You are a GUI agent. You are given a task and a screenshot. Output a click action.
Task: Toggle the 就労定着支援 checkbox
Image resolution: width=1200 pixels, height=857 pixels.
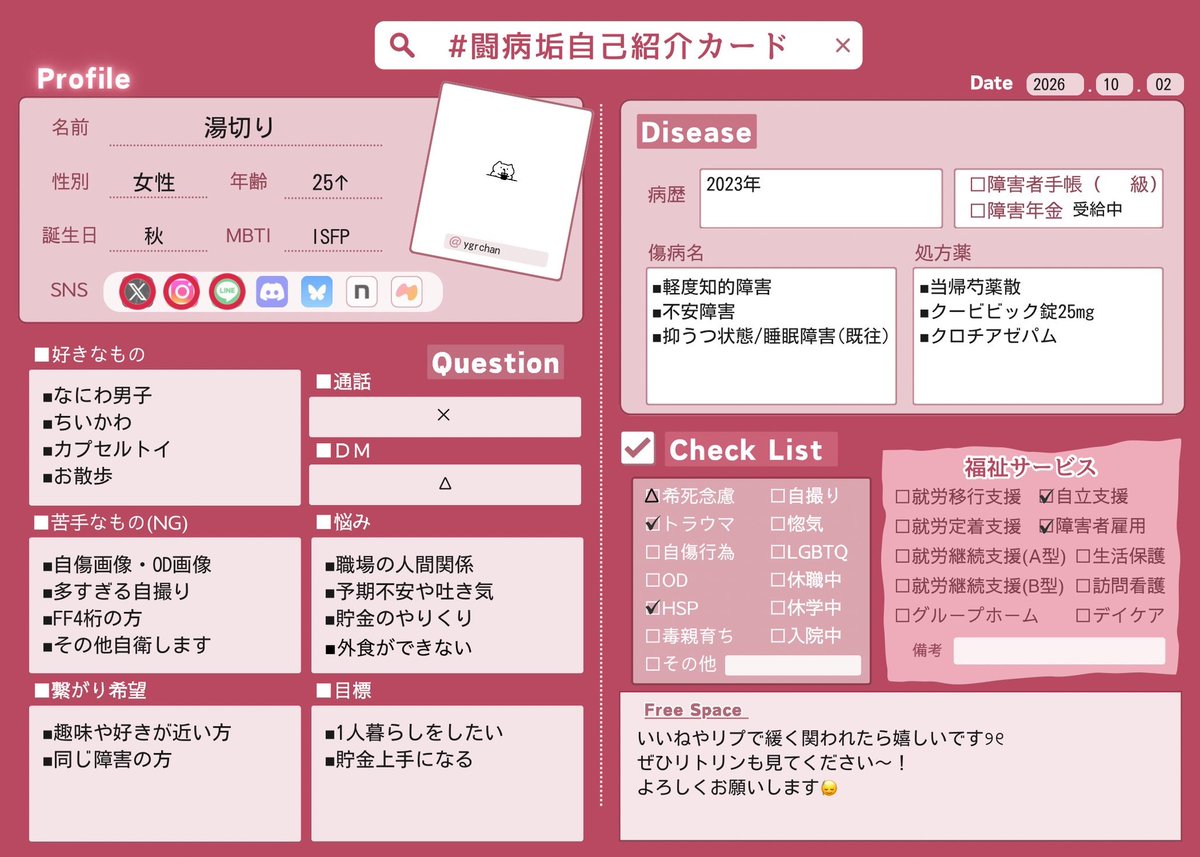pyautogui.click(x=902, y=526)
